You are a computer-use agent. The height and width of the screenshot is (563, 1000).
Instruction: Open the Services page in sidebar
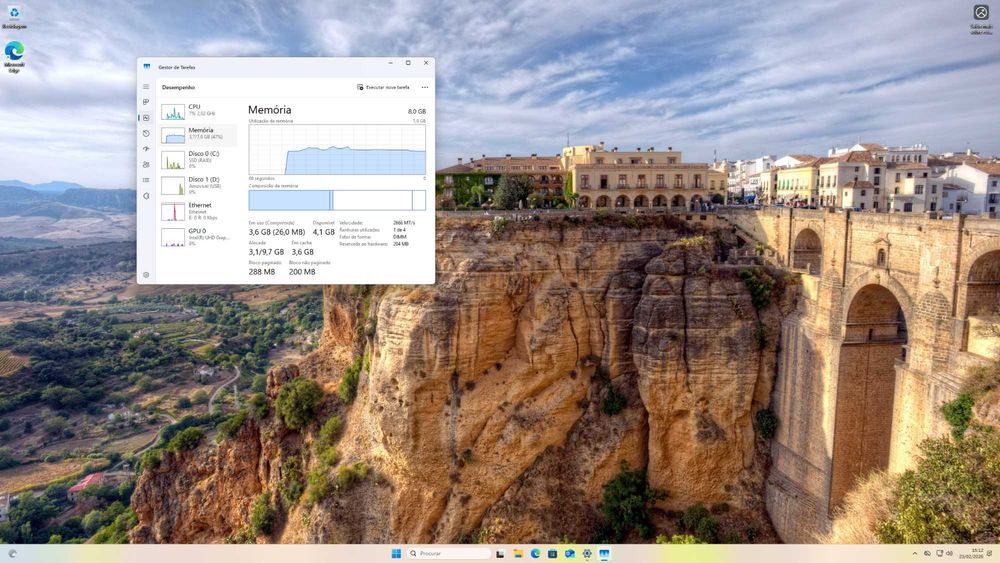tap(146, 196)
